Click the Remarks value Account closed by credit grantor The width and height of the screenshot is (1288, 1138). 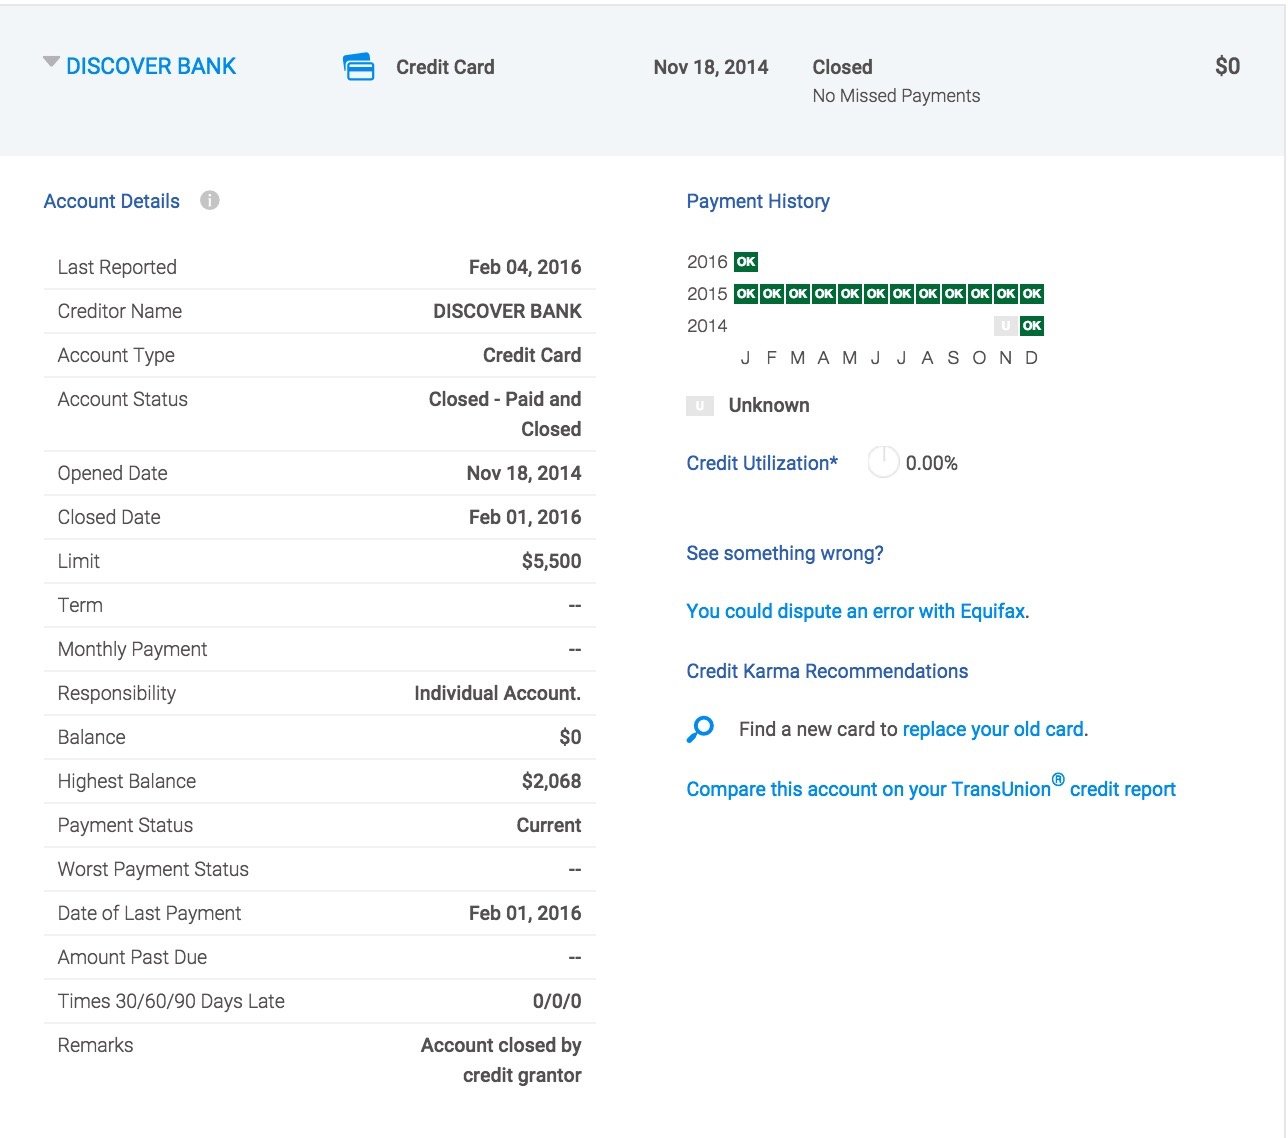click(501, 1060)
